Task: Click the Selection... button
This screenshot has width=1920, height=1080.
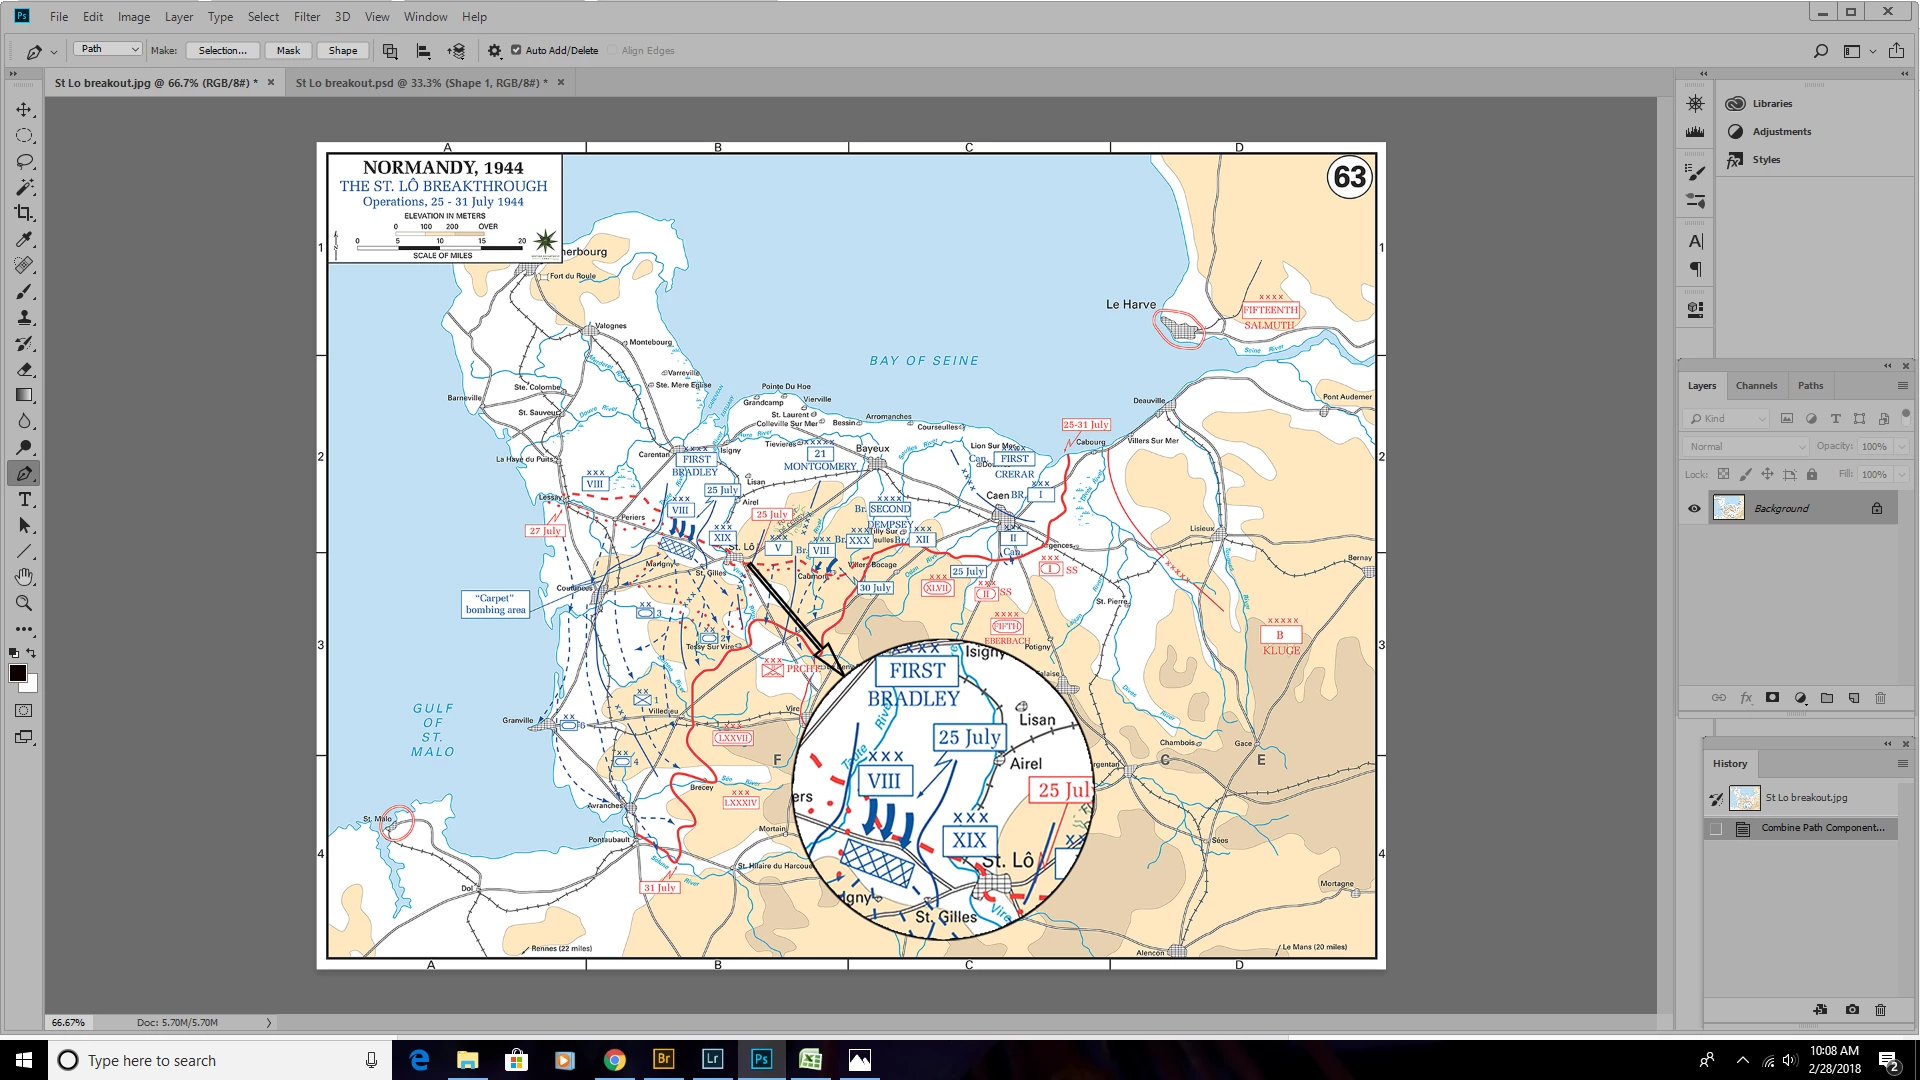Action: (x=222, y=50)
